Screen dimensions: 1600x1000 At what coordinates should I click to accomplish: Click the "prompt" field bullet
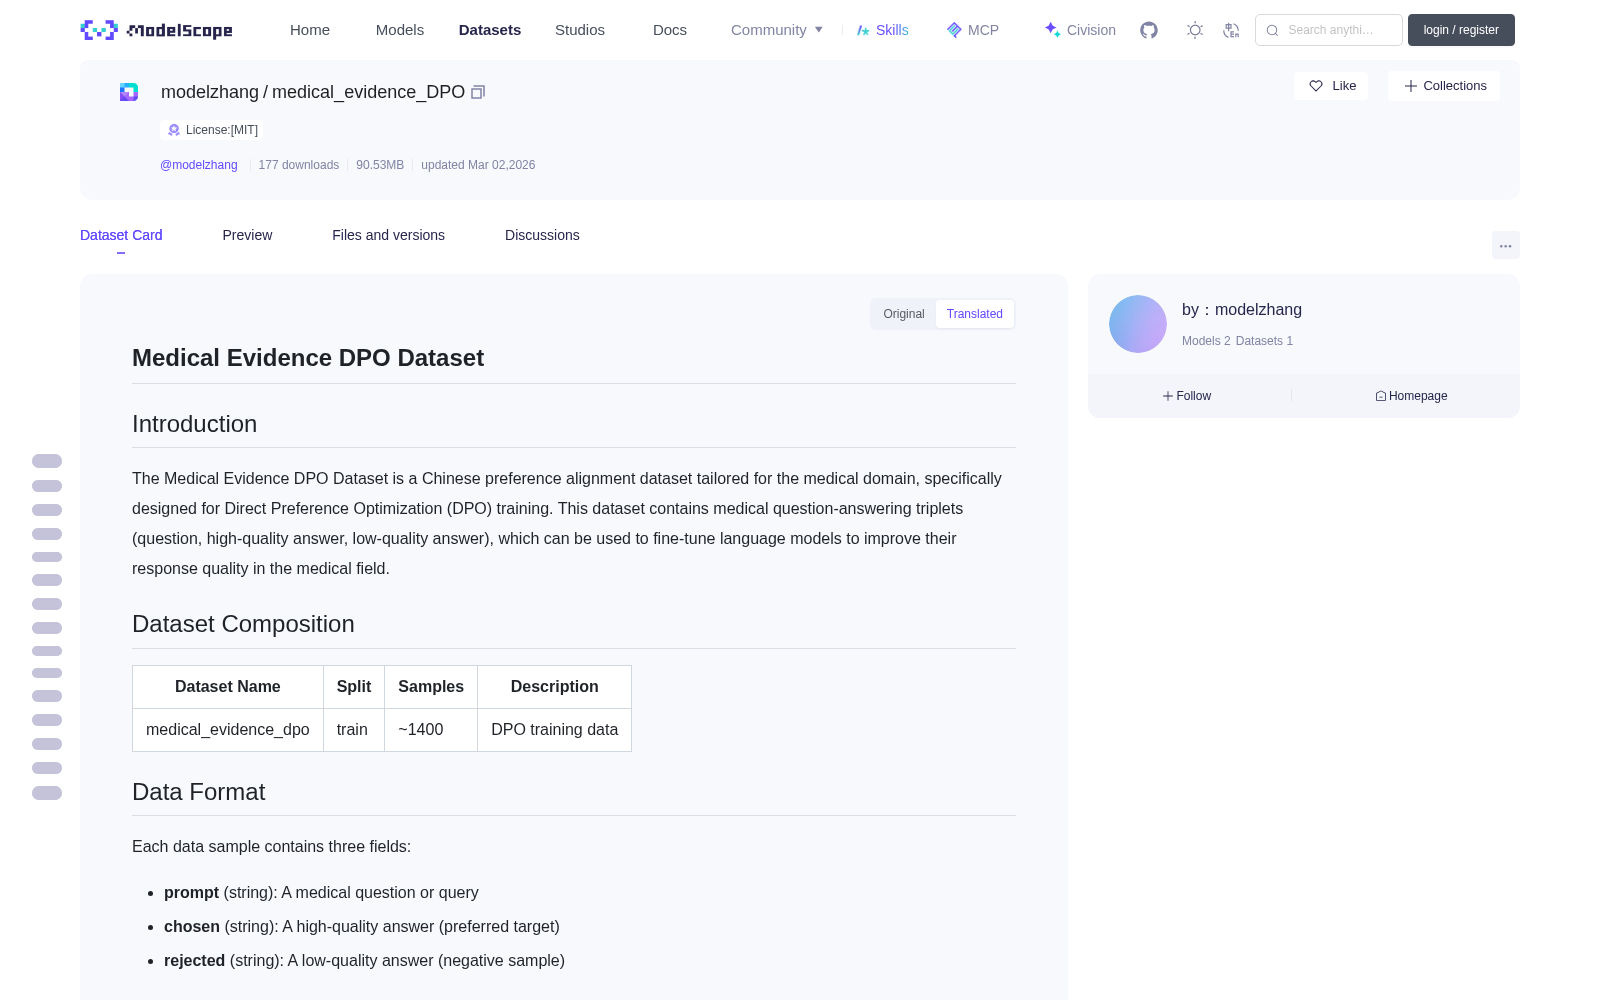[321, 893]
